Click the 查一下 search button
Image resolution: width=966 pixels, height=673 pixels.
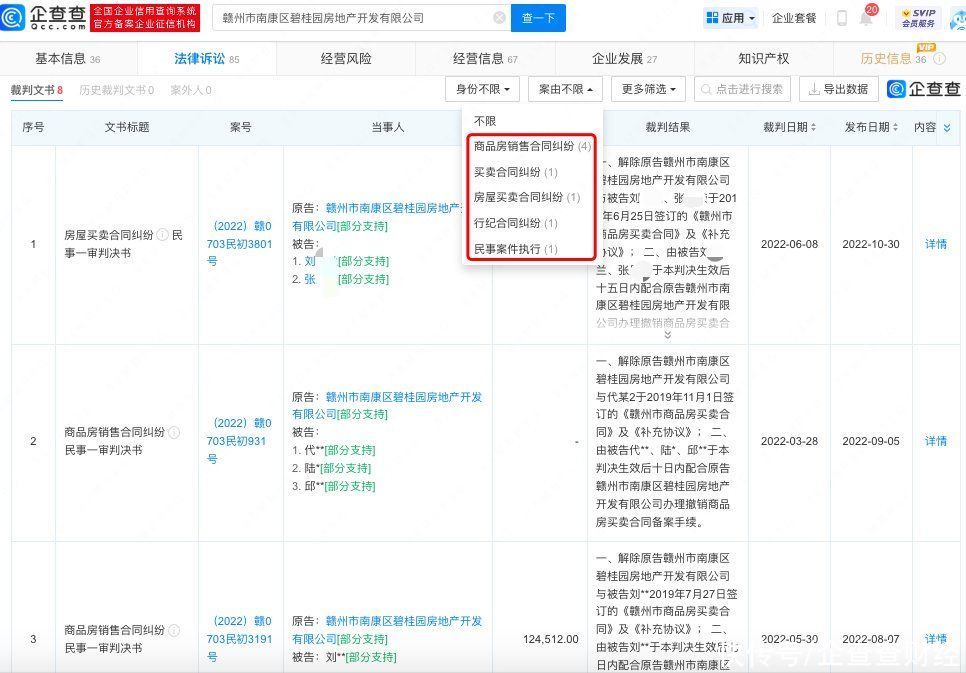(x=538, y=18)
